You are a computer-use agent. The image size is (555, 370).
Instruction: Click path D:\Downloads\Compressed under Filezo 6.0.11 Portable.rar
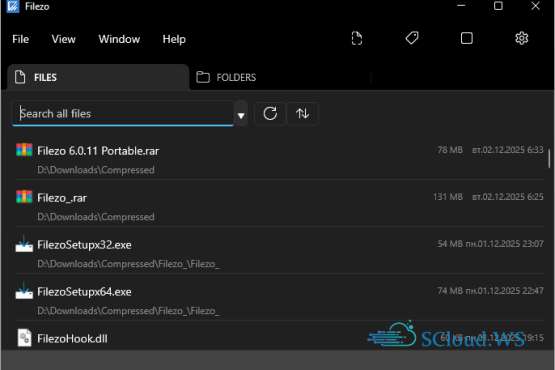click(96, 170)
